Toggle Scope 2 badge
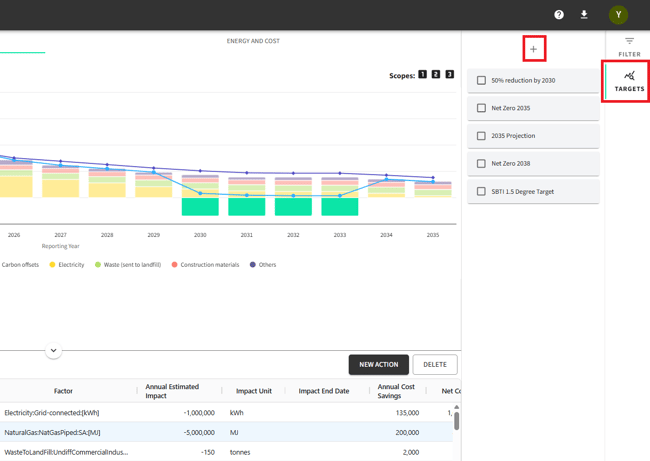The width and height of the screenshot is (650, 461). pyautogui.click(x=436, y=75)
